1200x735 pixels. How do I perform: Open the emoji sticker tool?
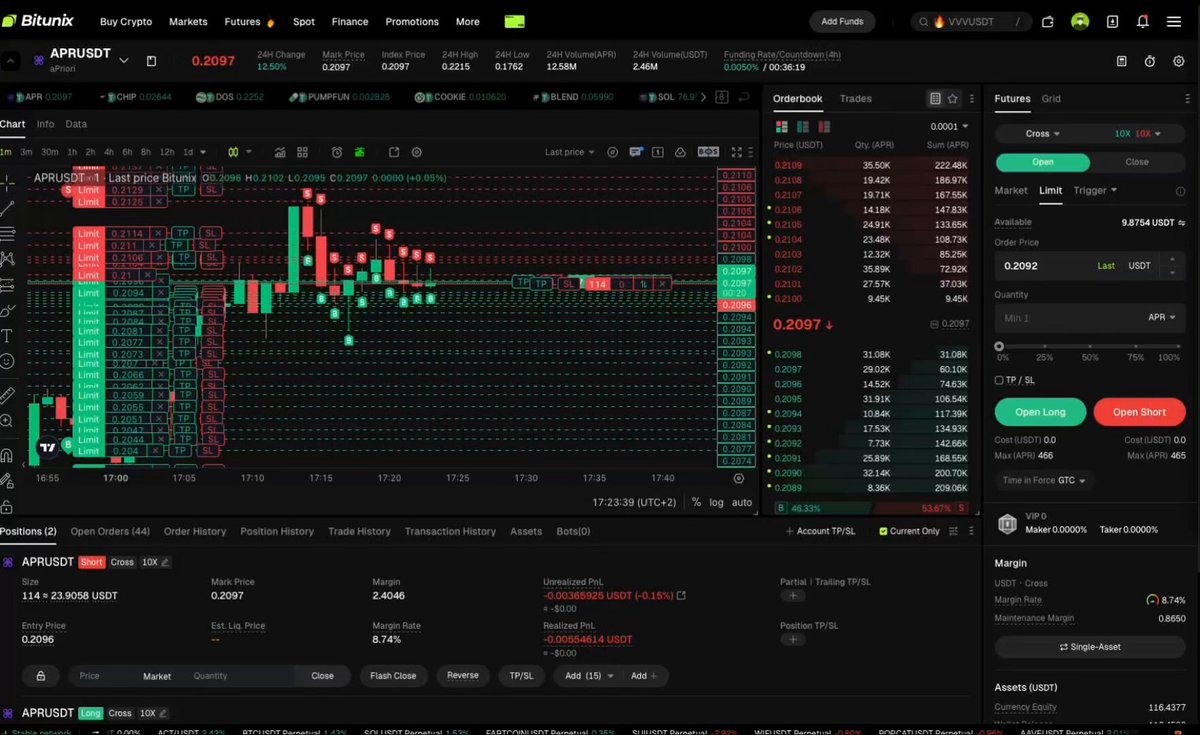pyautogui.click(x=7, y=361)
